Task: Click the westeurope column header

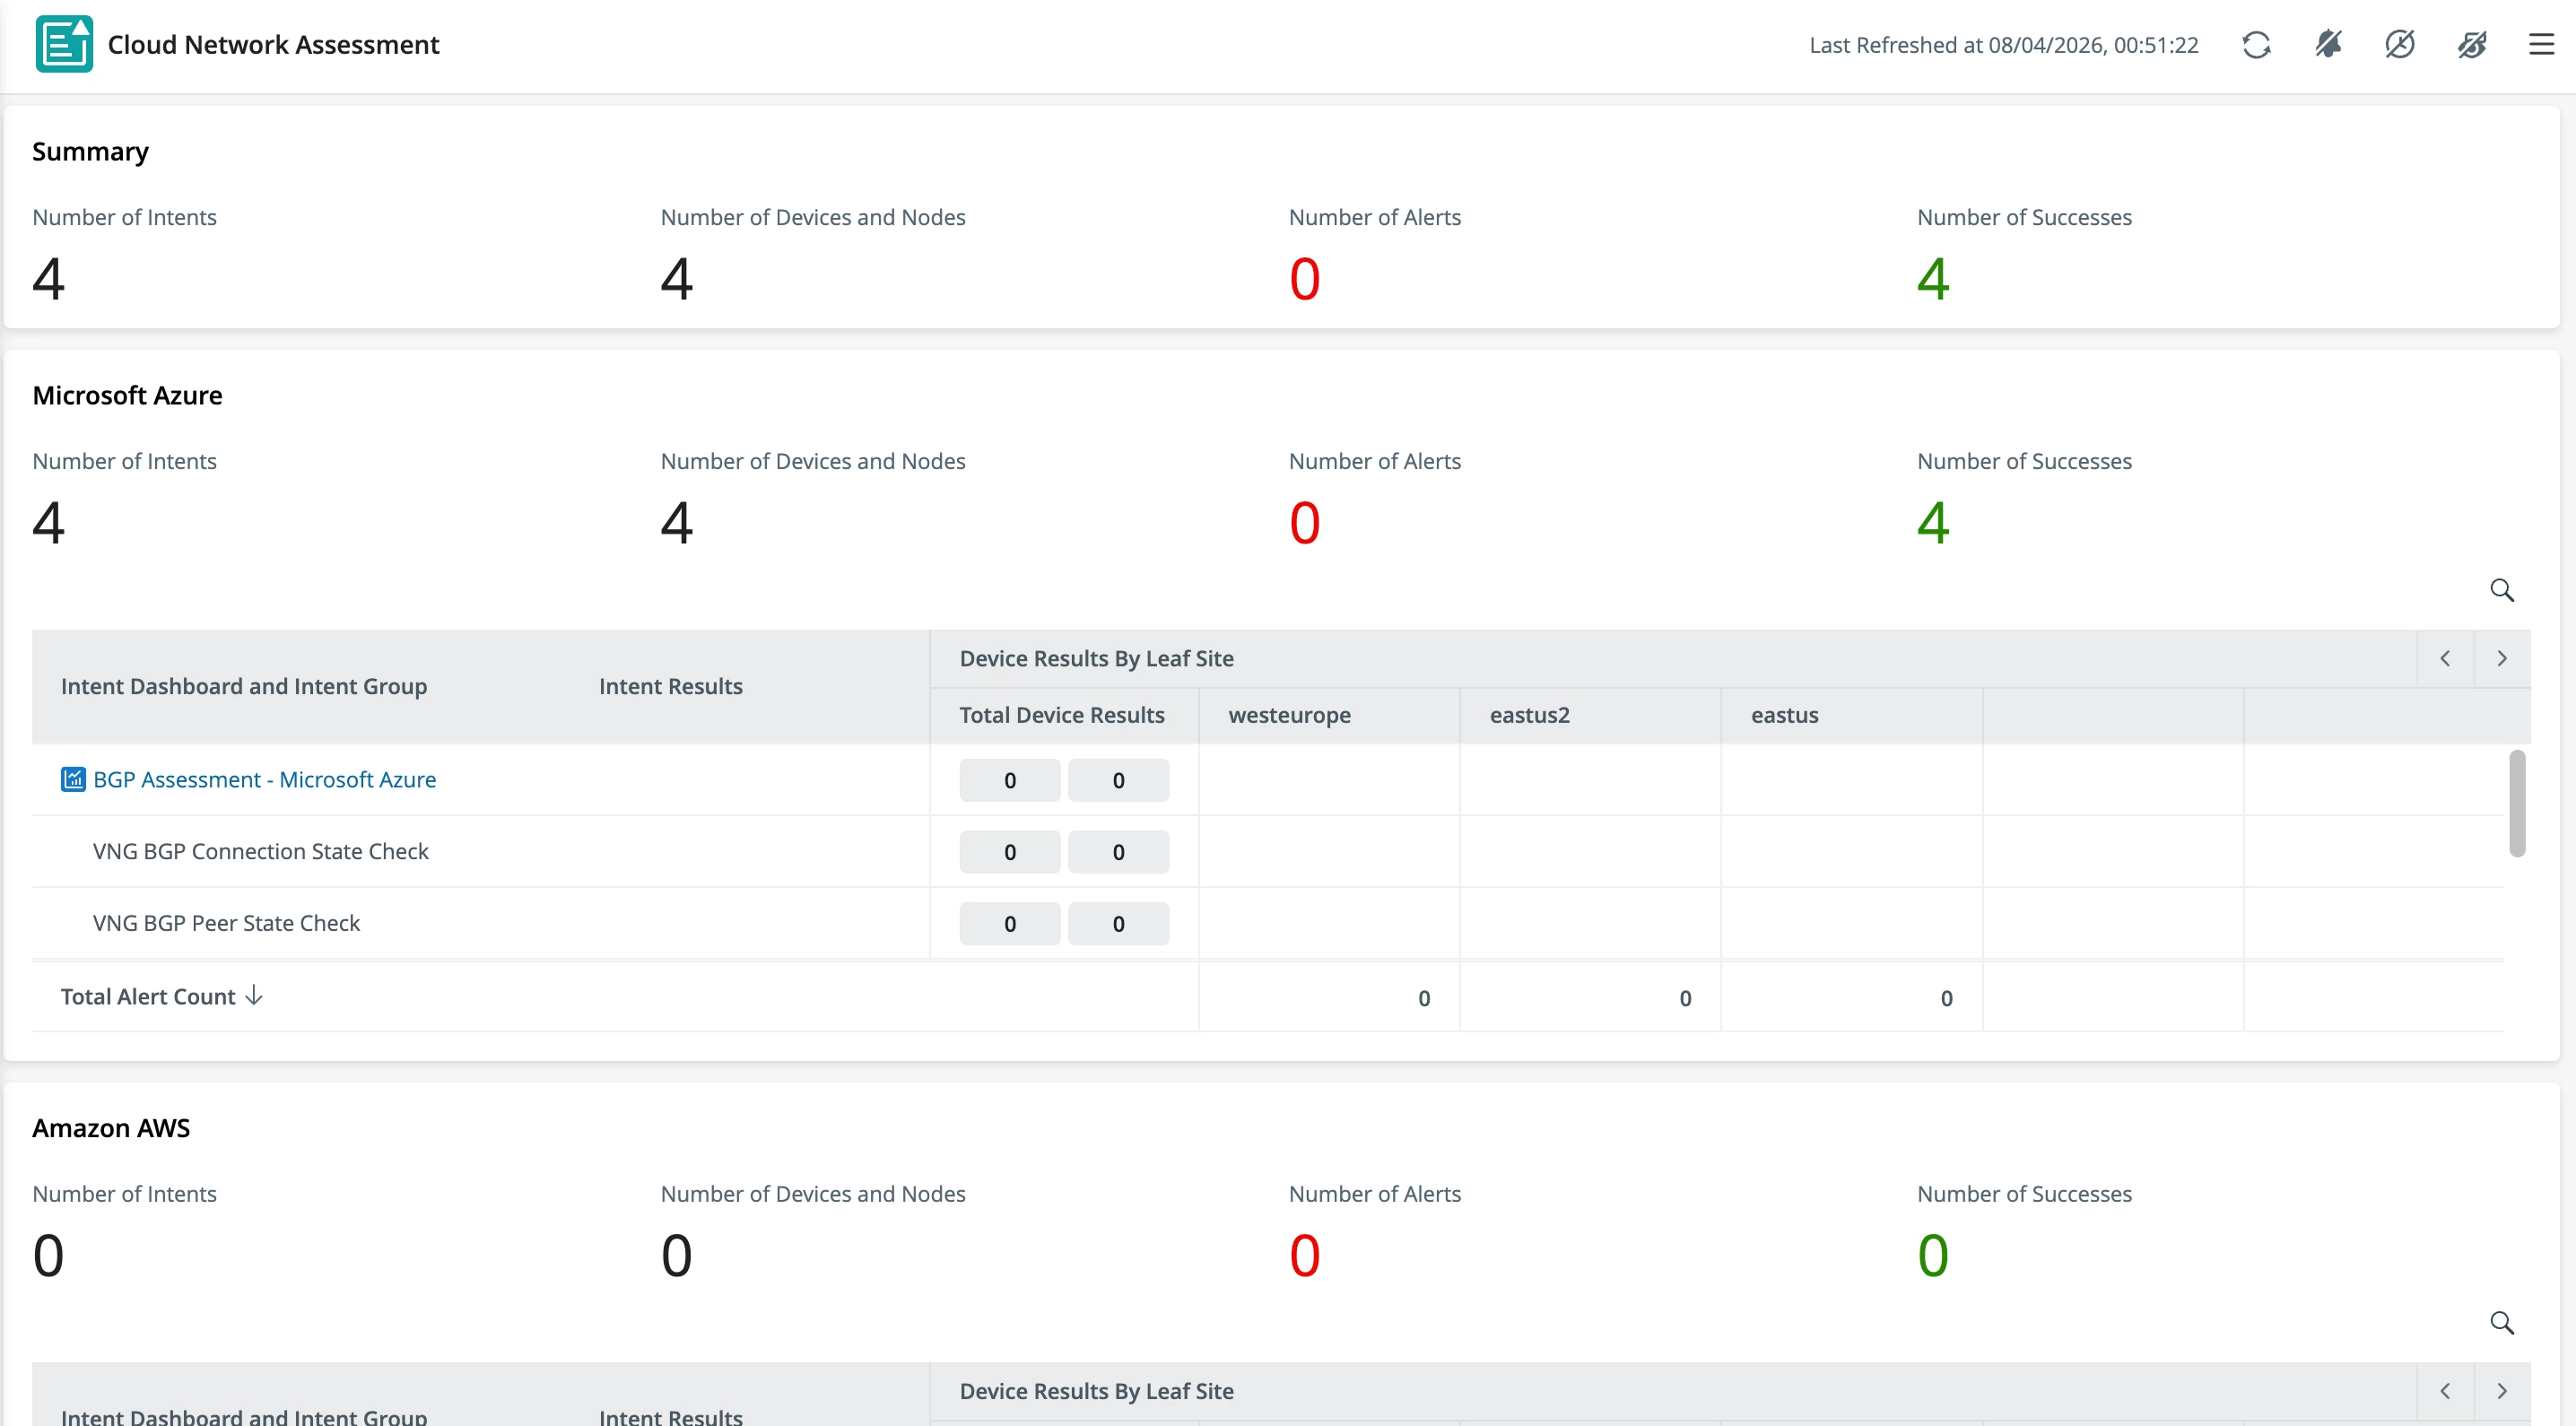Action: click(x=1289, y=715)
